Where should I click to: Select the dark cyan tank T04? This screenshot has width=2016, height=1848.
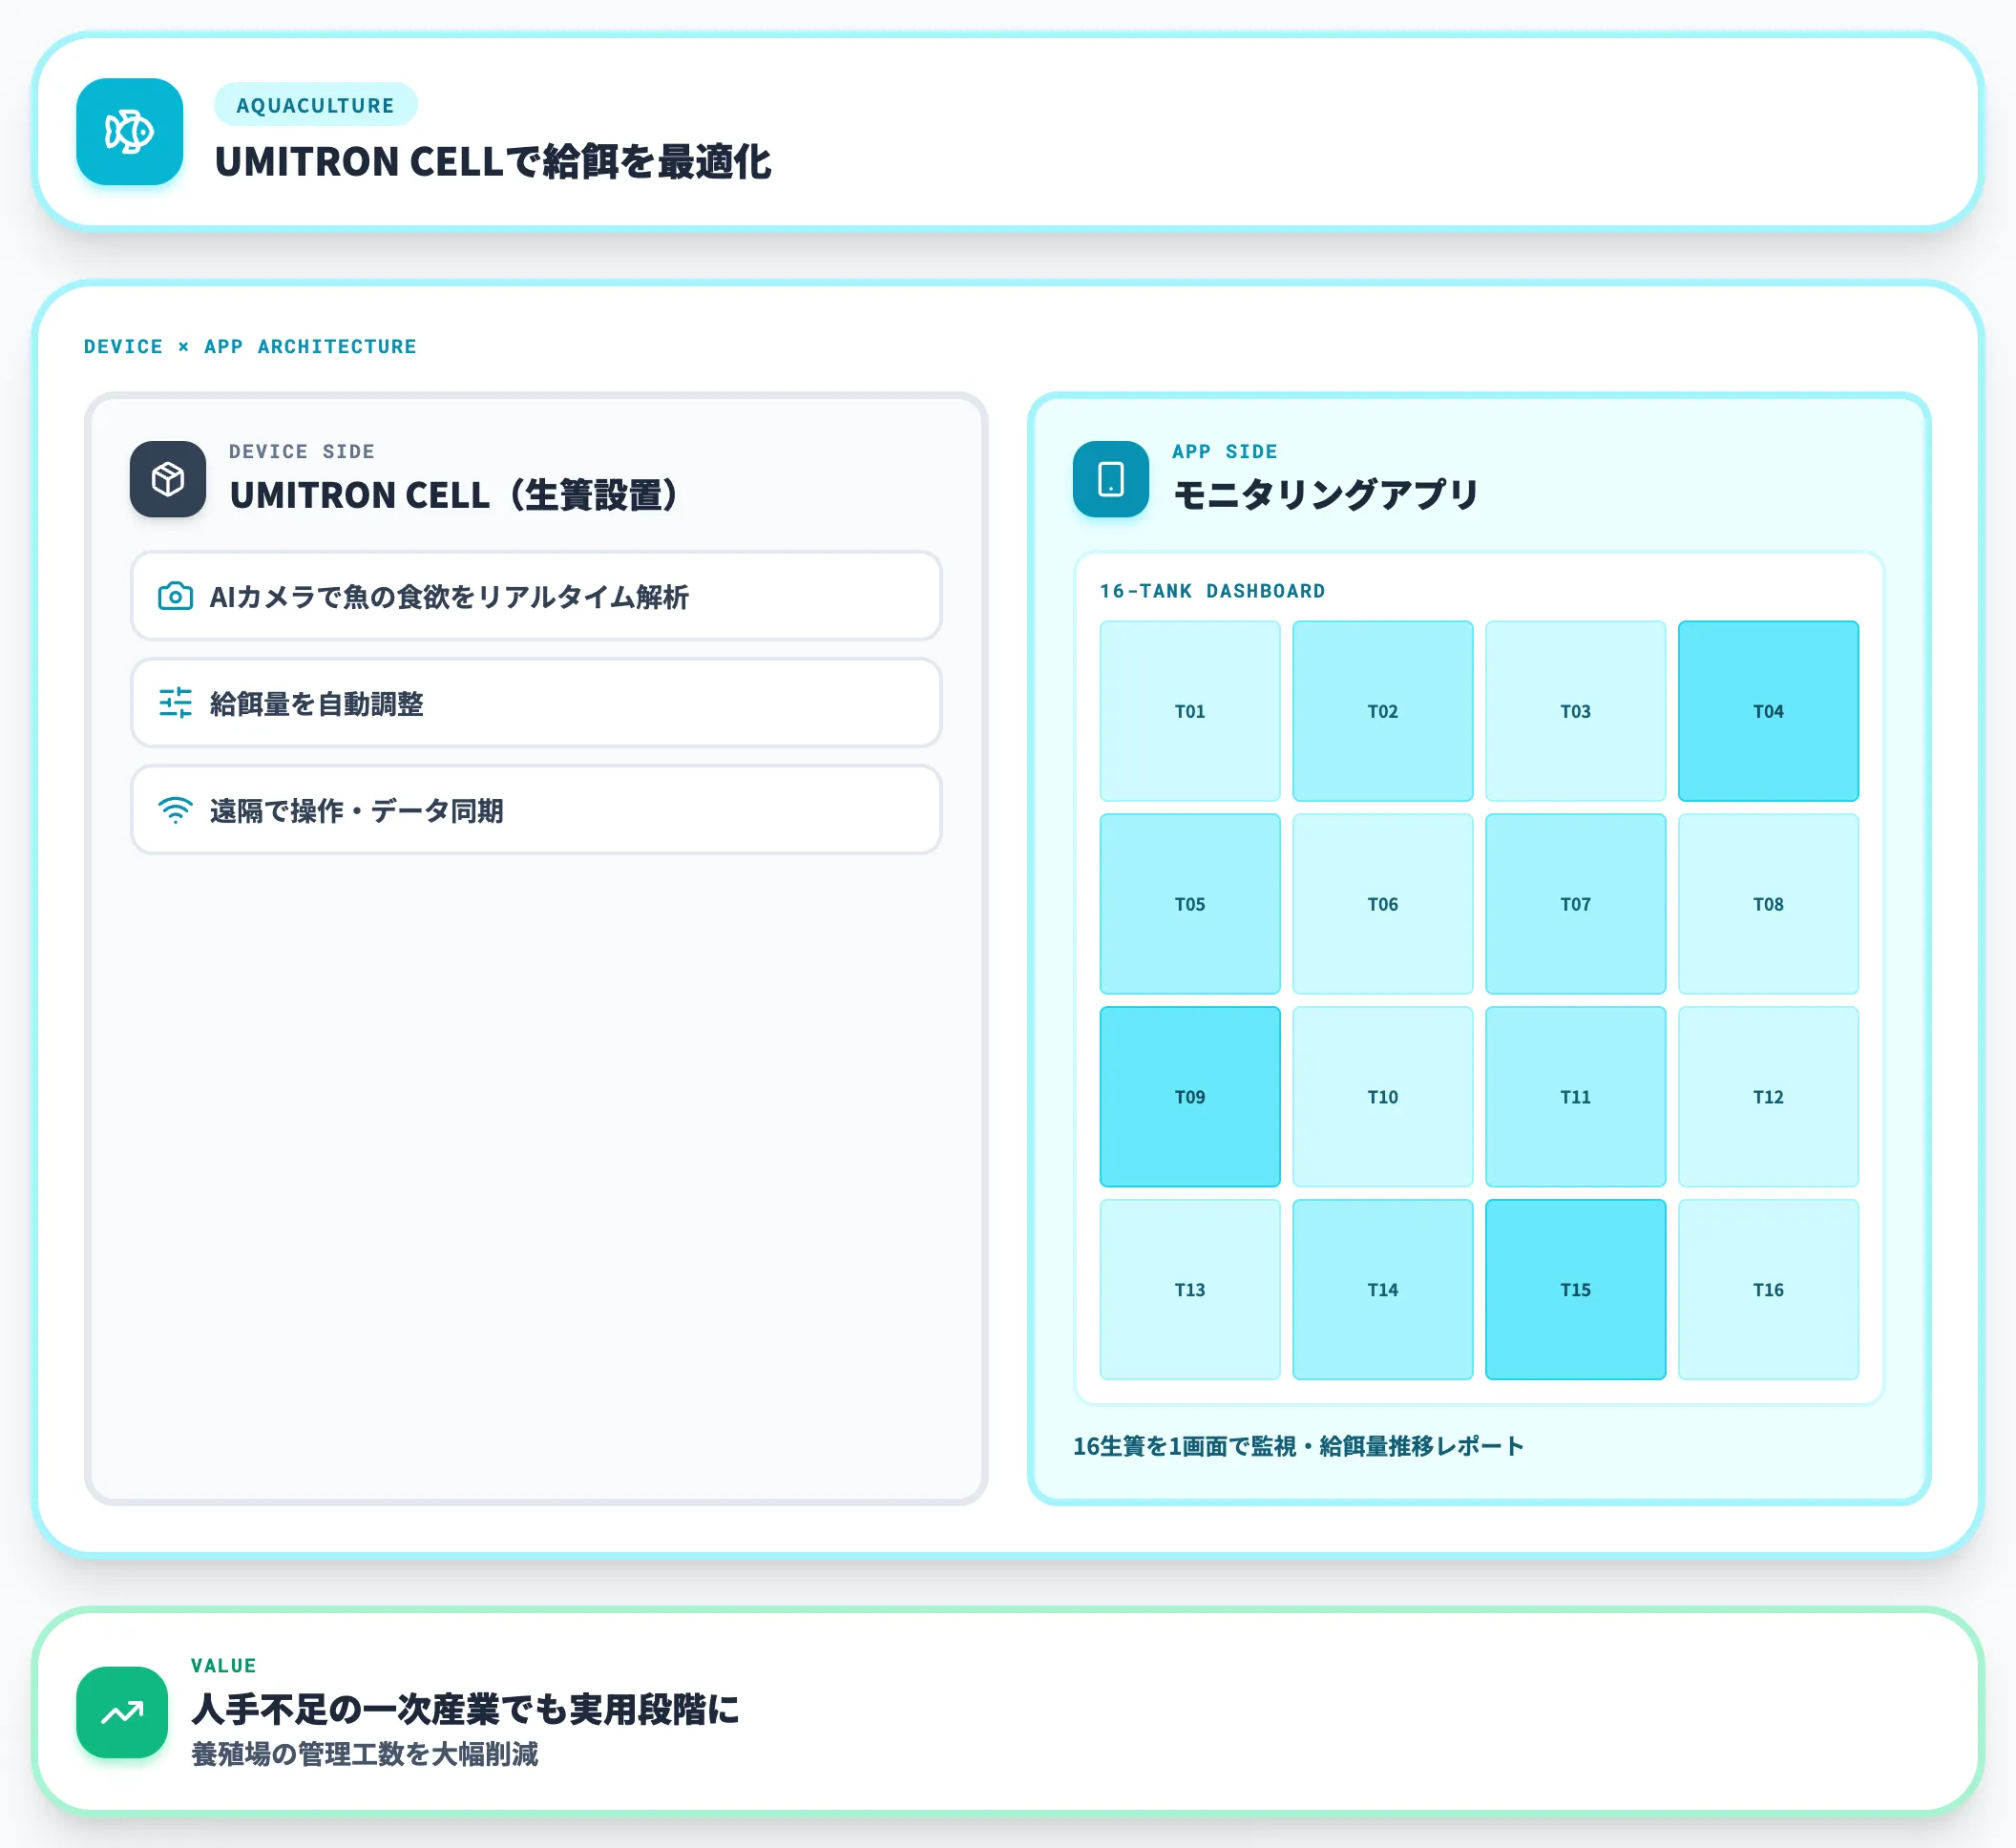point(1769,711)
